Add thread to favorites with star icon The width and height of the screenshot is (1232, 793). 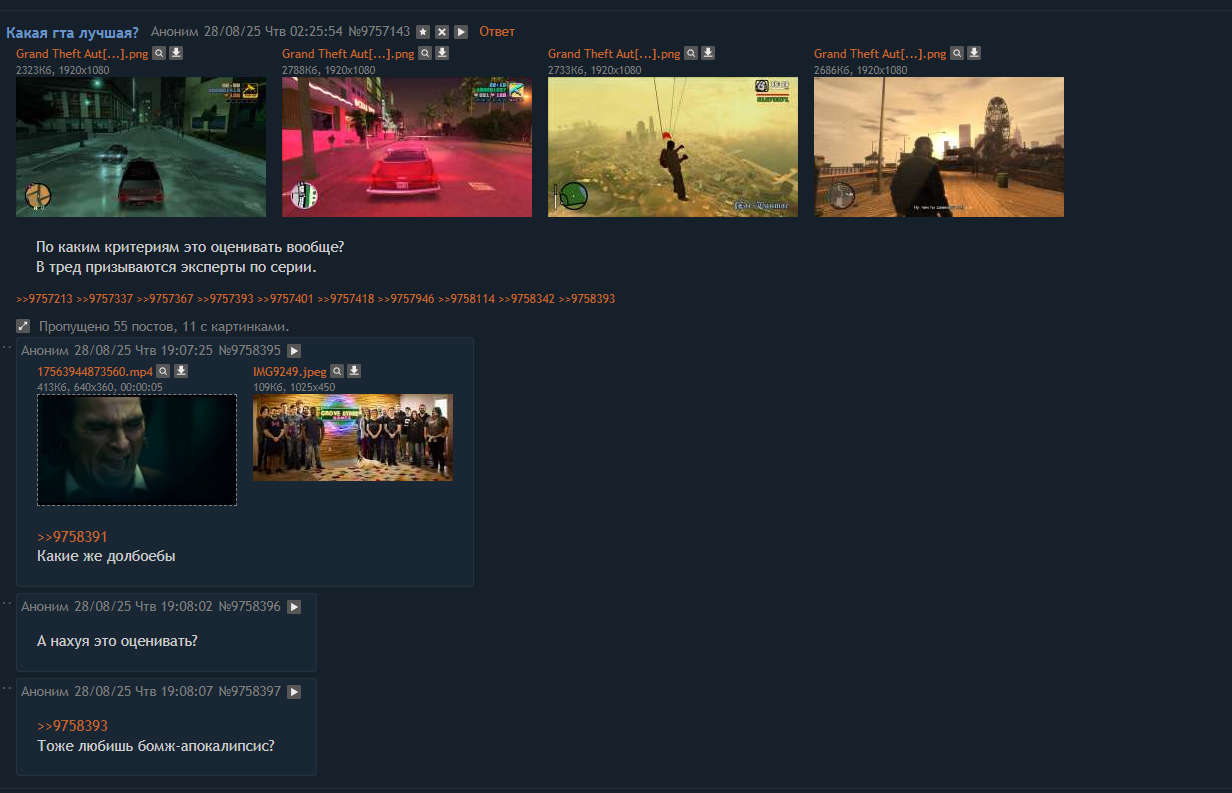point(423,32)
